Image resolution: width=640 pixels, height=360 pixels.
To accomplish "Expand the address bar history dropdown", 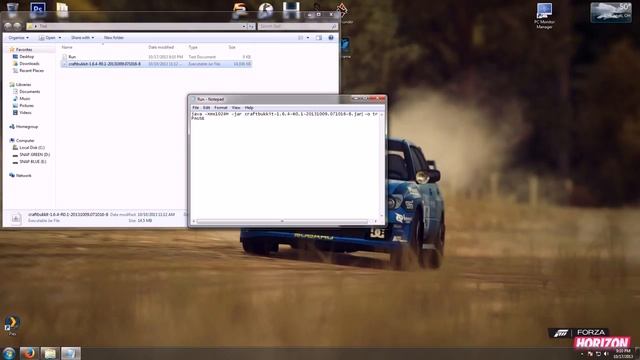I will (244, 26).
